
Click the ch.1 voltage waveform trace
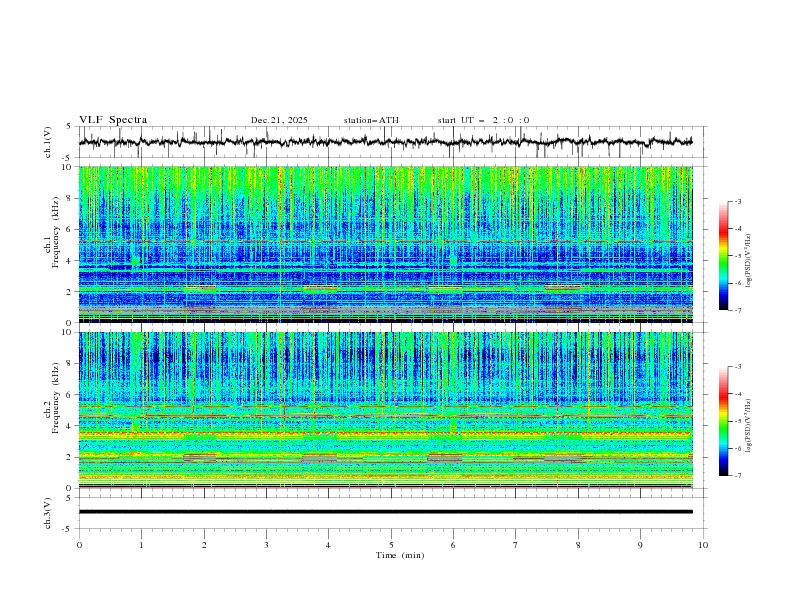[x=385, y=142]
